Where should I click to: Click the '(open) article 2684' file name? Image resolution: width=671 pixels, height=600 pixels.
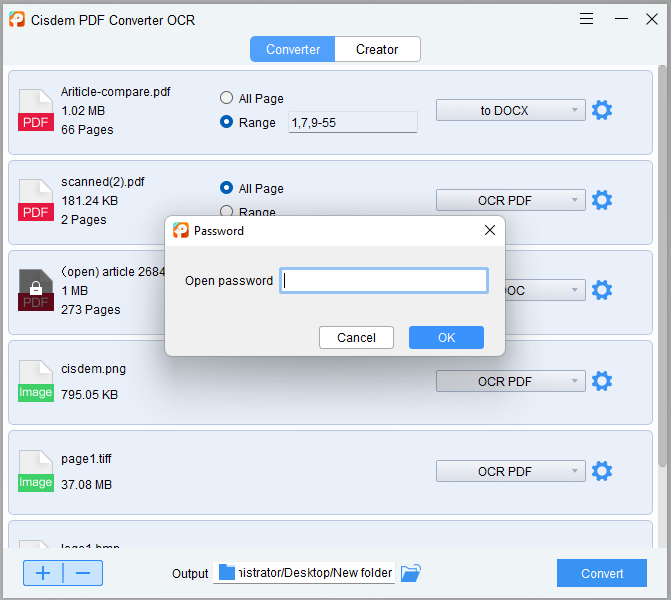point(113,272)
